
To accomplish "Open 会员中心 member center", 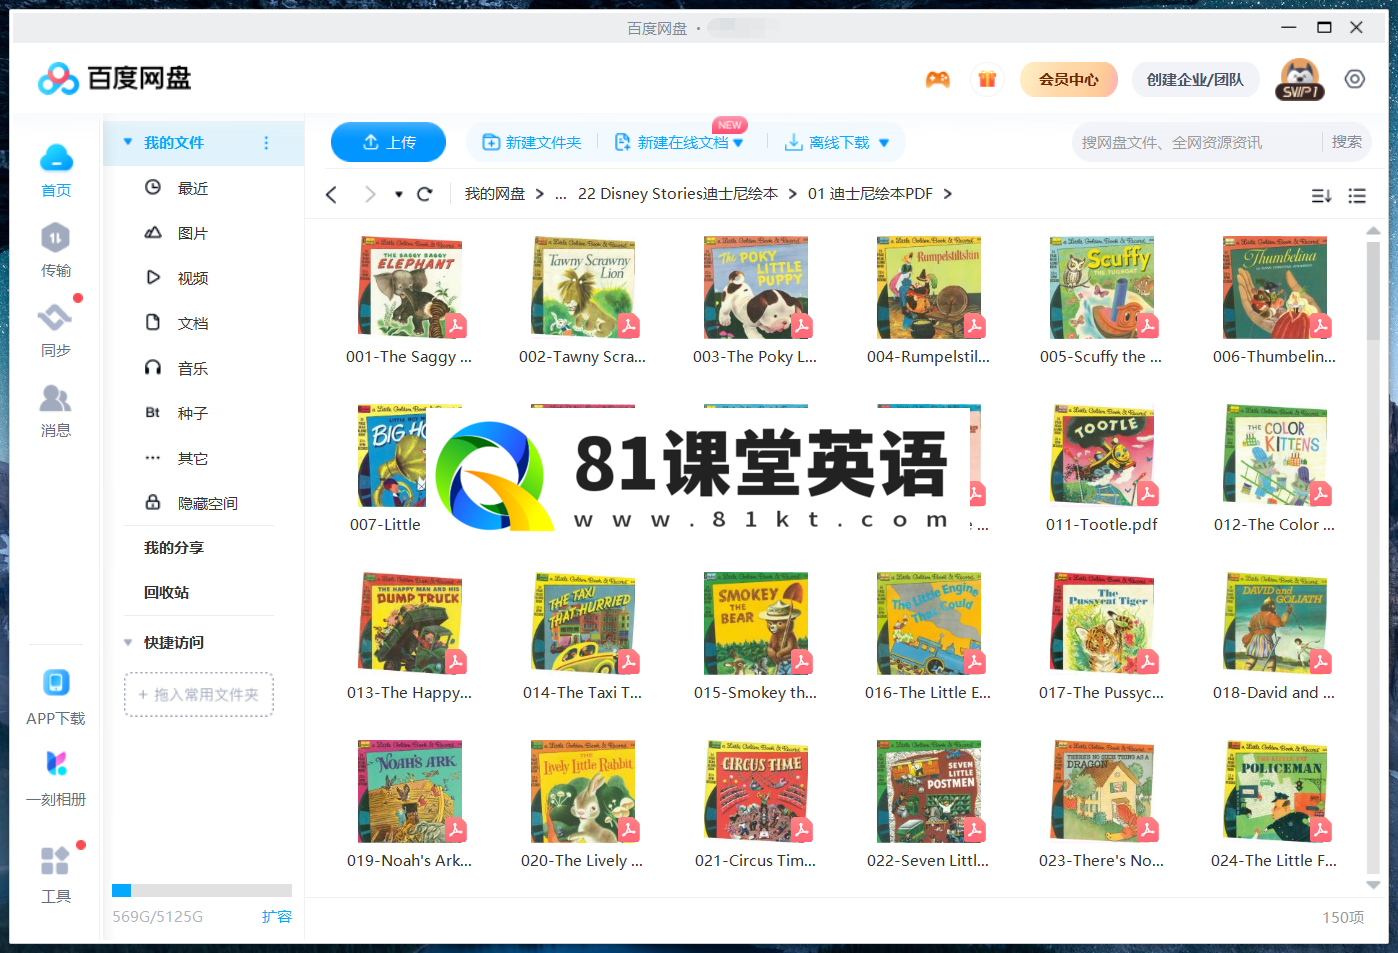I will (x=1069, y=79).
